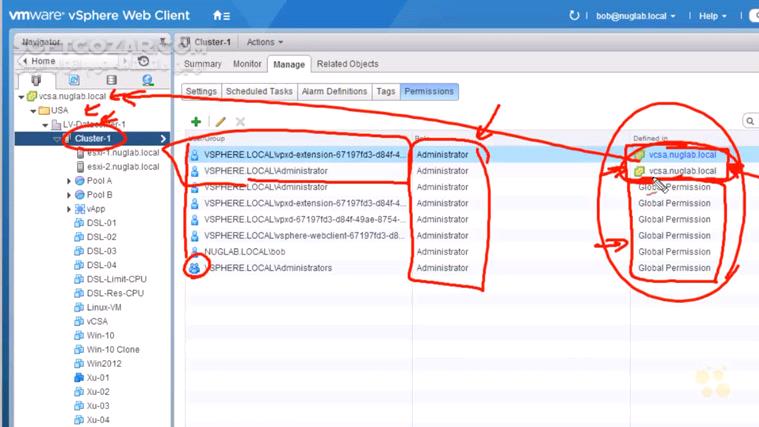Select esxi-2.nuglab.local host in tree
The height and width of the screenshot is (427, 759).
click(123, 167)
